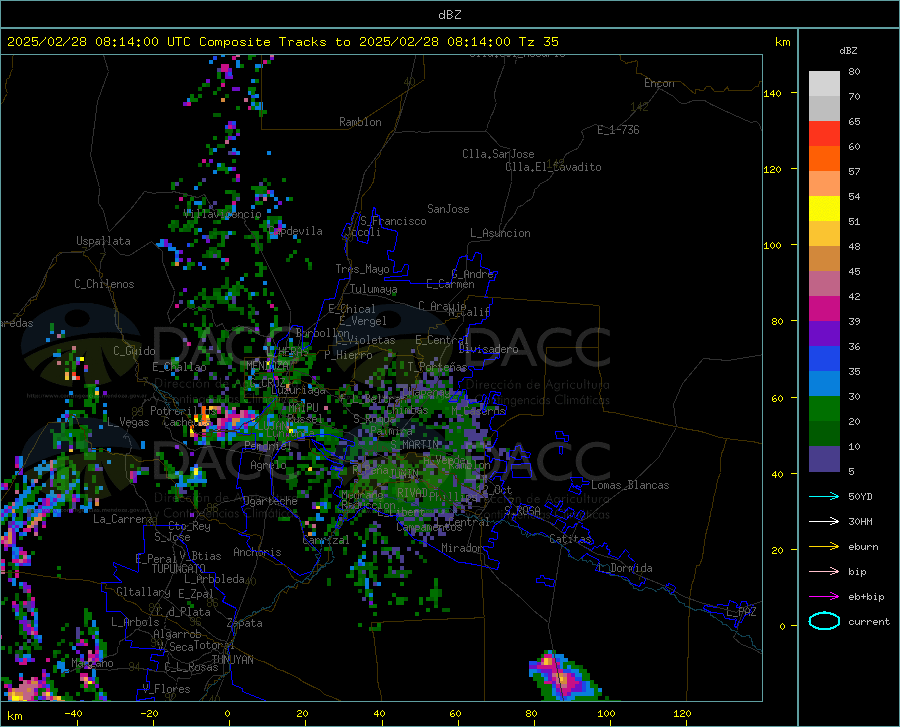Click the magenta eb+bip arrow legend icon
Viewport: 900px width, 727px height.
(x=824, y=596)
